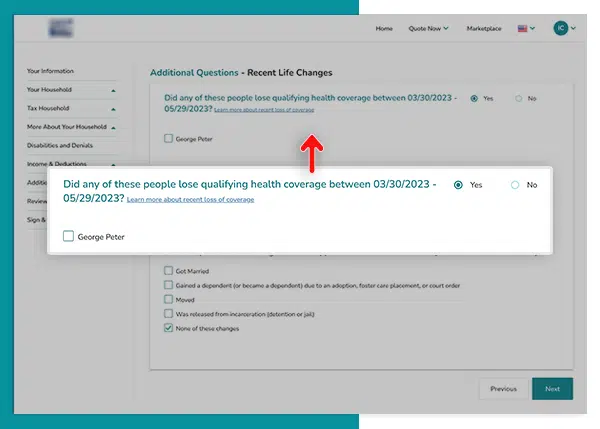The width and height of the screenshot is (600, 429).
Task: Open the Your Information section
Action: [x=50, y=71]
